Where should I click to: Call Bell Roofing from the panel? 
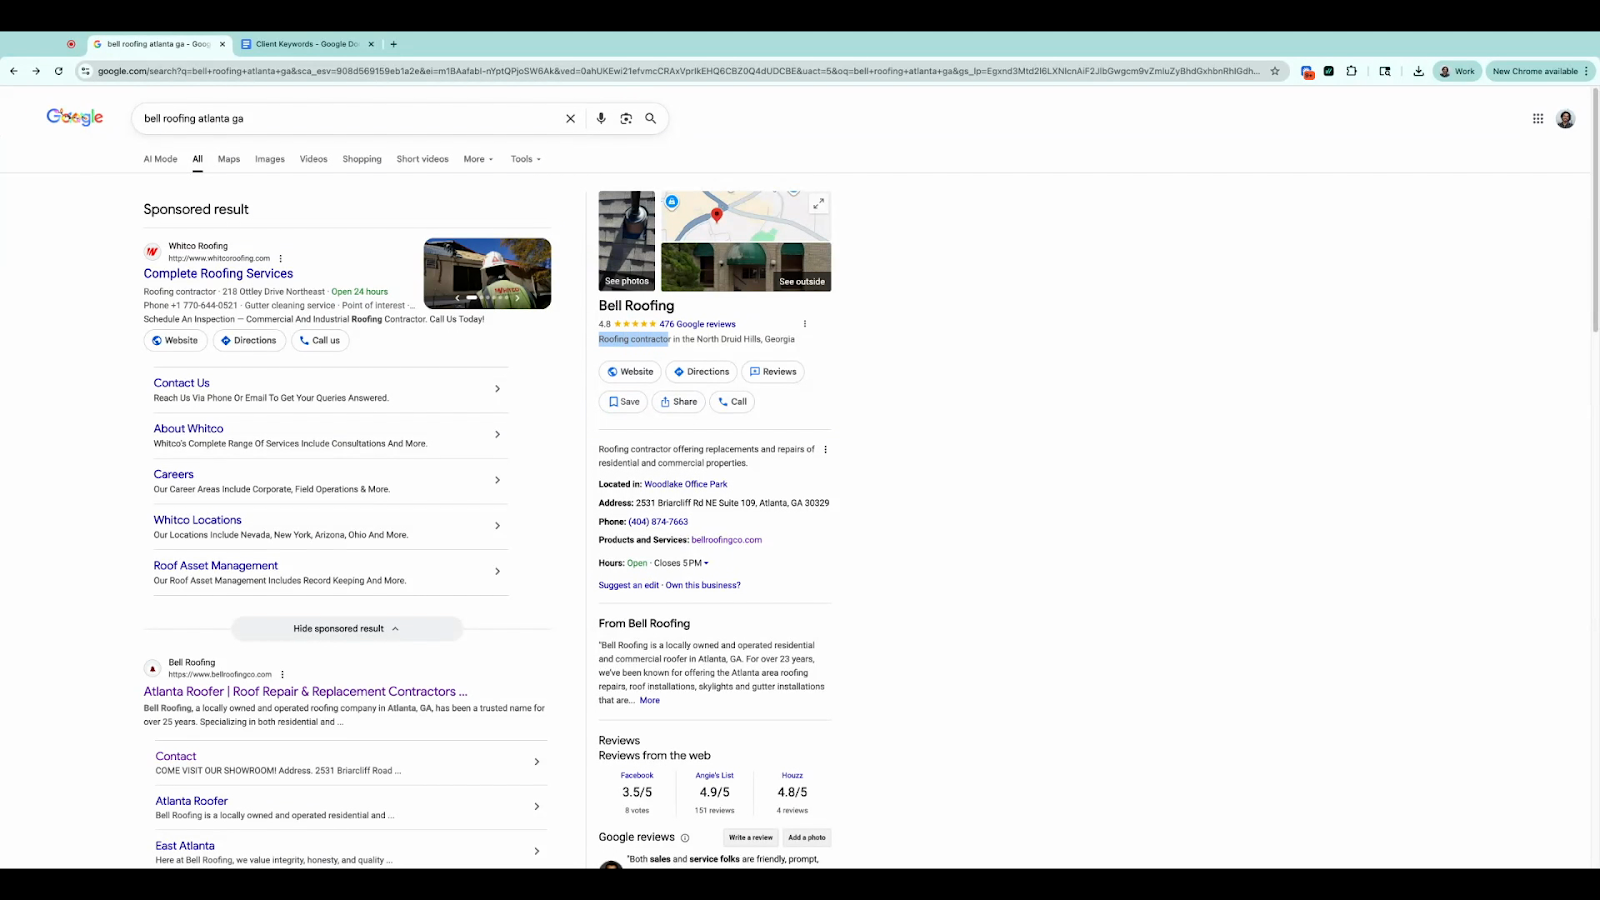(732, 402)
